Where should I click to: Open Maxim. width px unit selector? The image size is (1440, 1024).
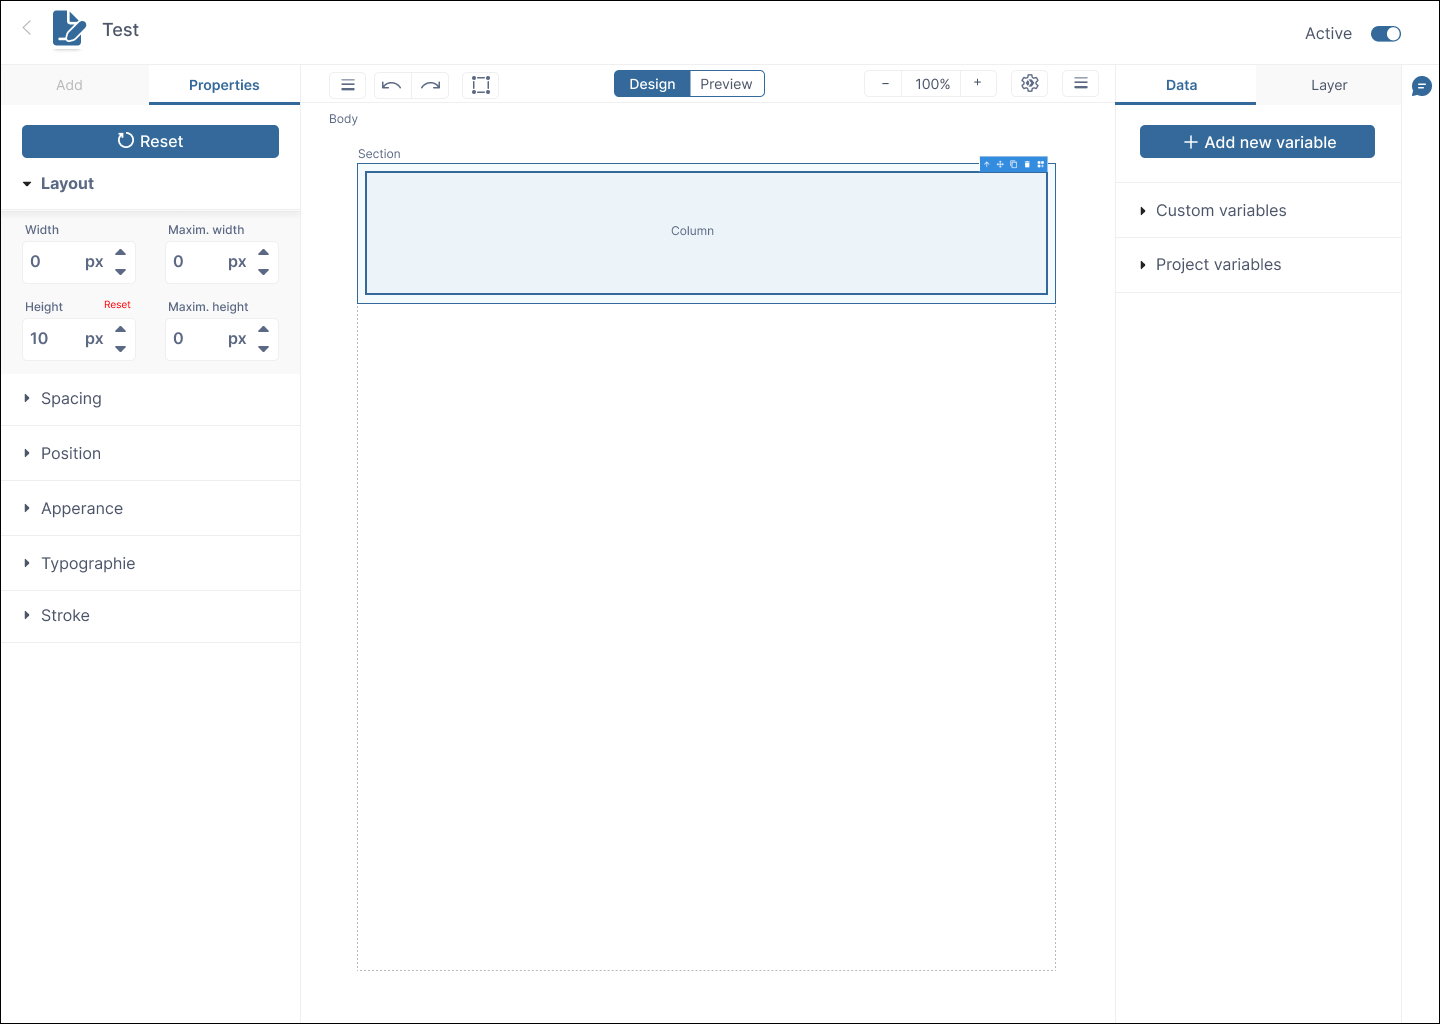click(237, 262)
